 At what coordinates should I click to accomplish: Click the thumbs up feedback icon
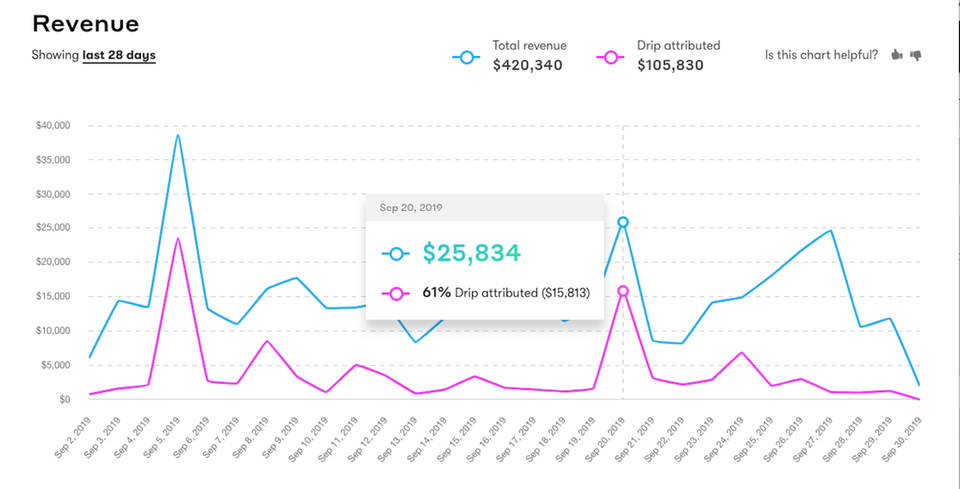point(896,55)
